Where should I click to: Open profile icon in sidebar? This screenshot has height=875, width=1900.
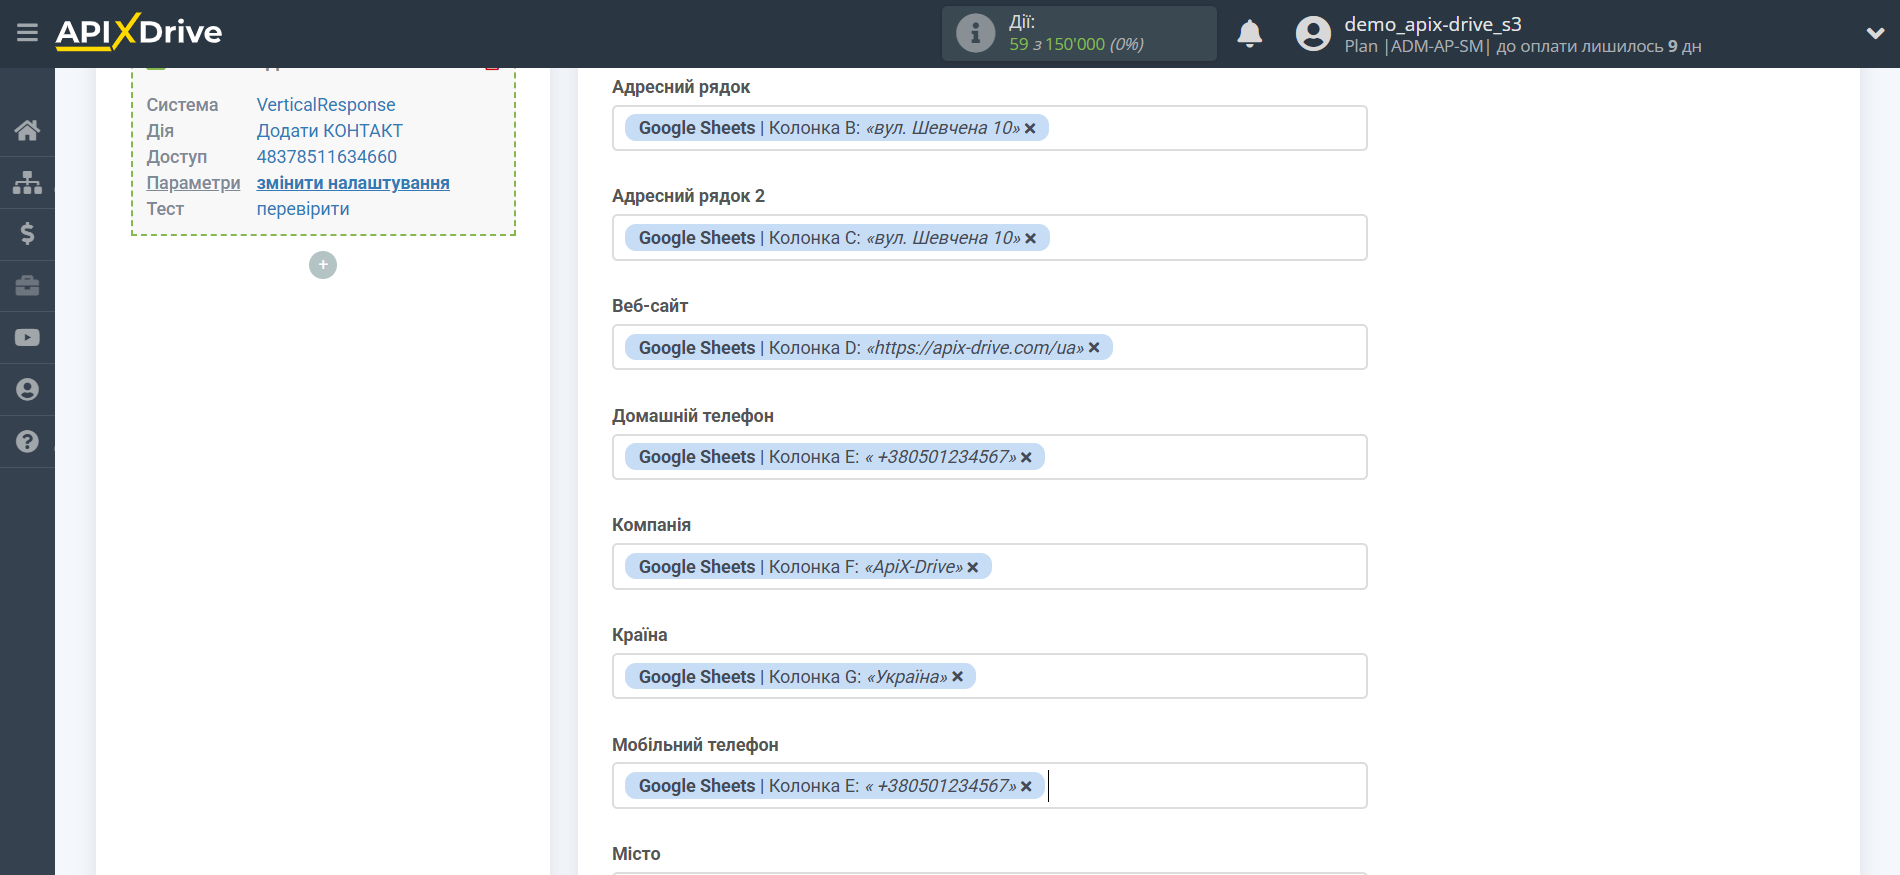click(x=27, y=390)
